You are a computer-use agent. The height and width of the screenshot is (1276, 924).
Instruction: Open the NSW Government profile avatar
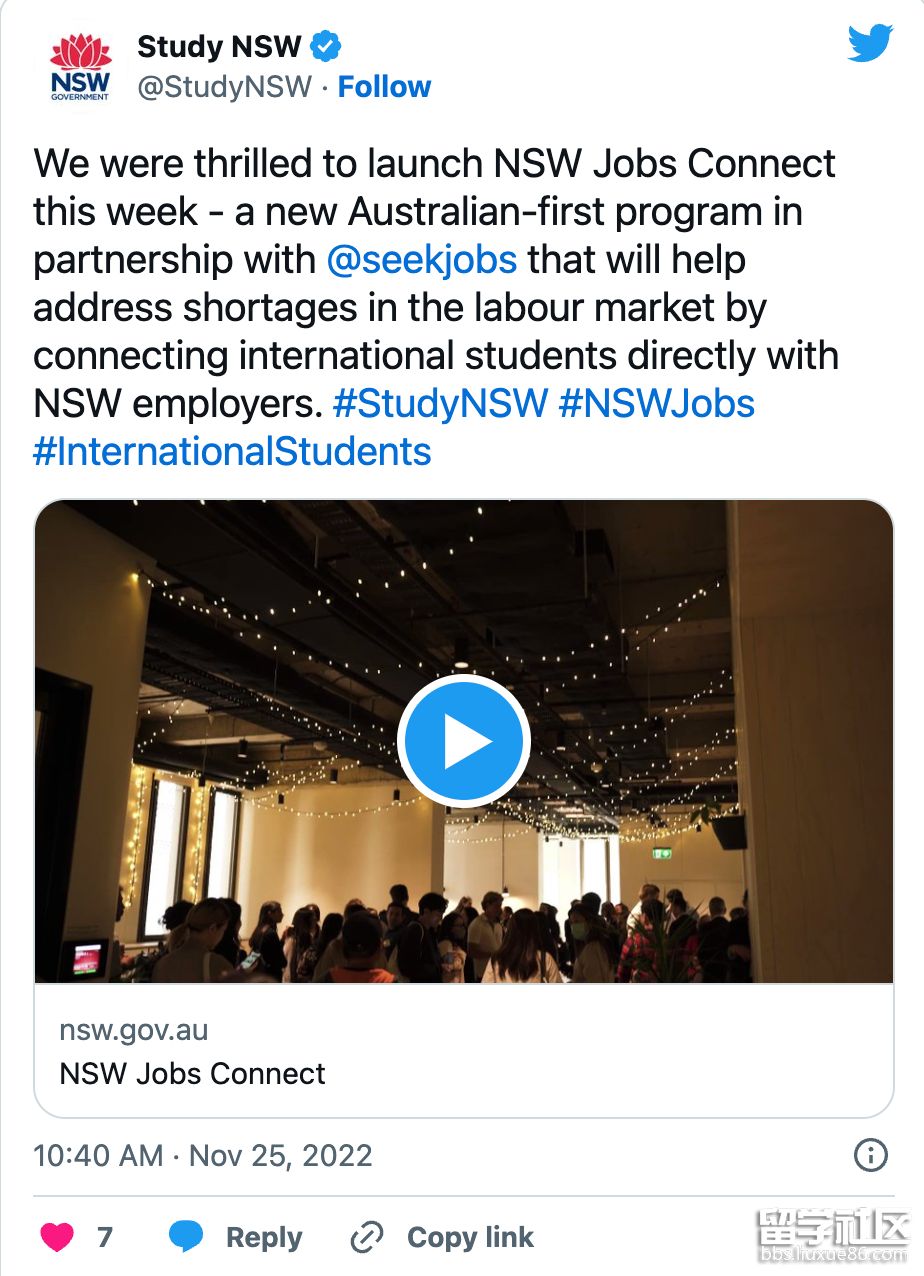[x=81, y=68]
